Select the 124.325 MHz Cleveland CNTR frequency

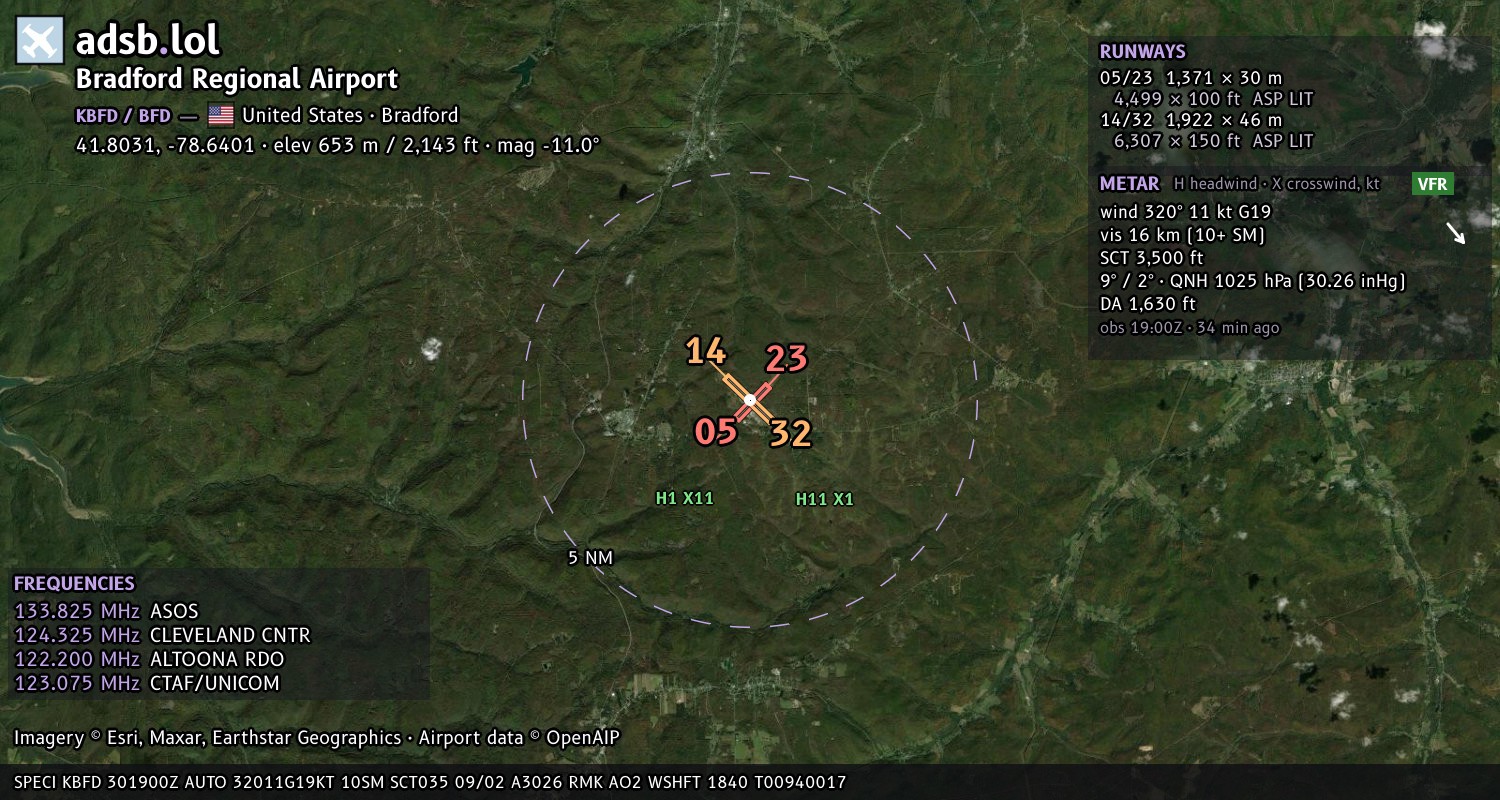coord(162,635)
